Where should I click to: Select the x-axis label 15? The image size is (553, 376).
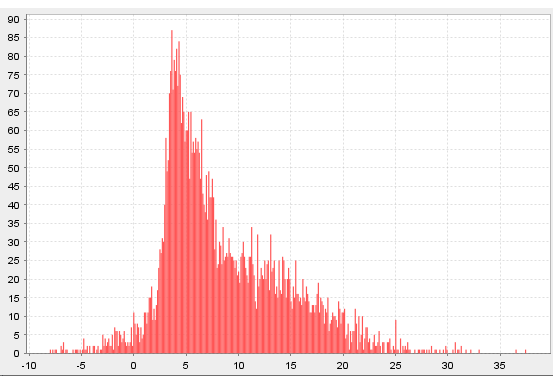tap(291, 365)
